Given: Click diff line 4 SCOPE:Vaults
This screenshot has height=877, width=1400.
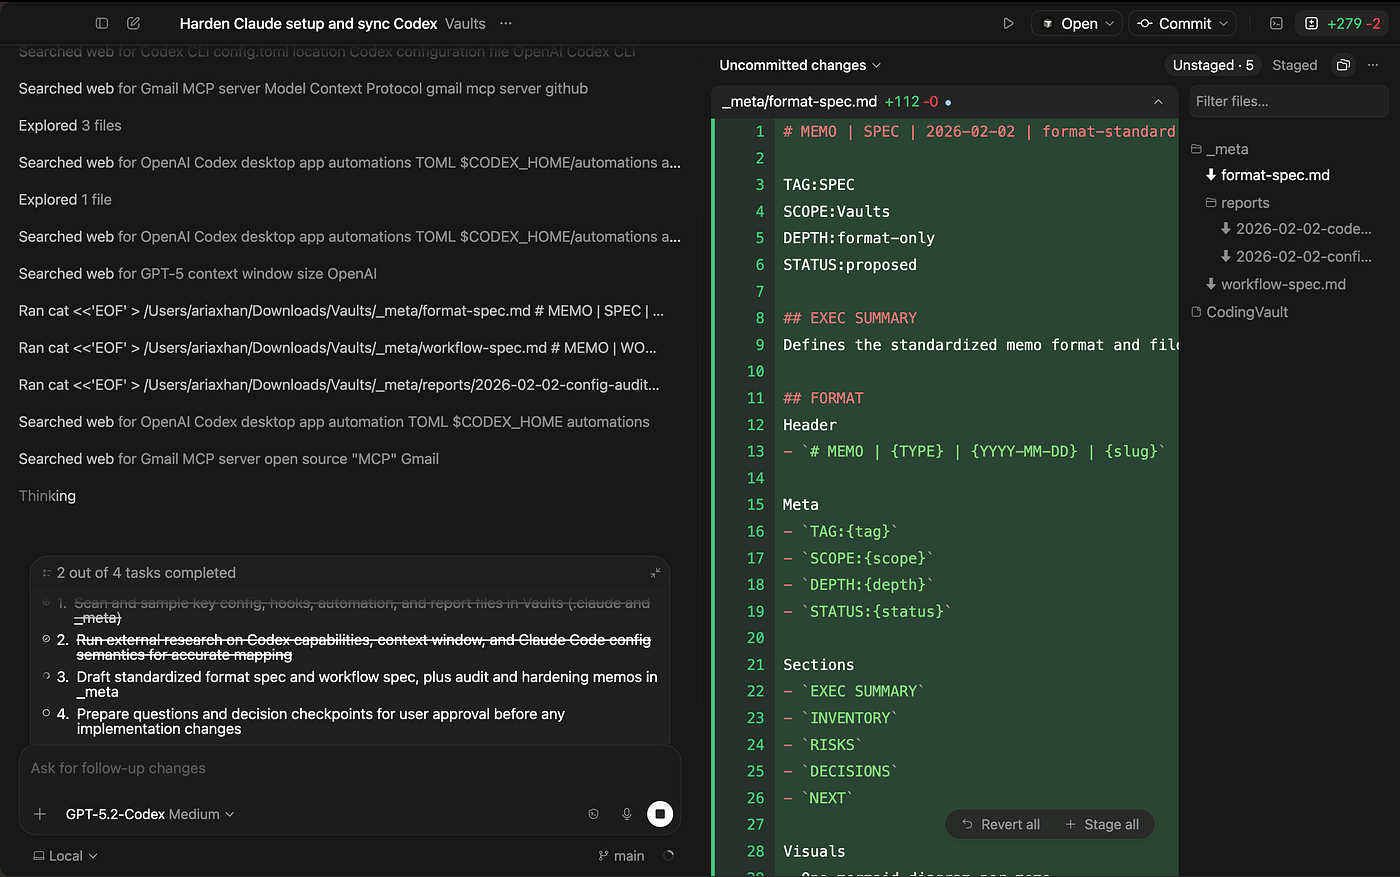Looking at the screenshot, I should (836, 211).
